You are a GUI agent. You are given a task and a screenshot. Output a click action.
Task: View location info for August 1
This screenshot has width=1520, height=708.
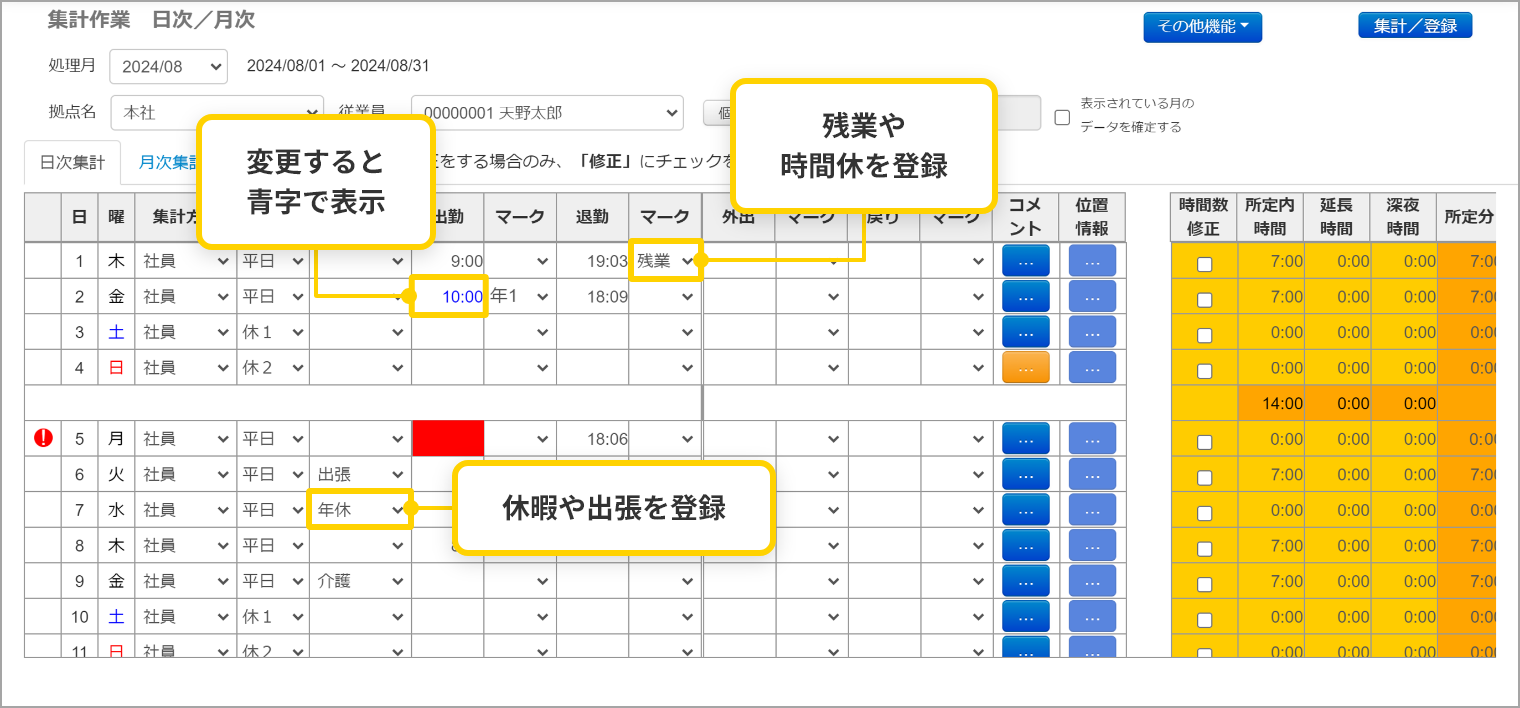pyautogui.click(x=1092, y=260)
